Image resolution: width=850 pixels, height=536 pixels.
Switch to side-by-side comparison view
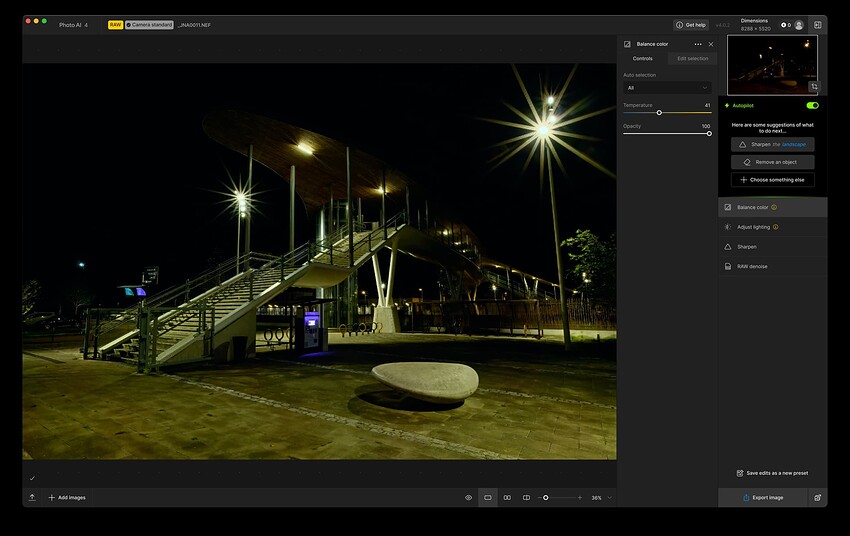(x=507, y=497)
